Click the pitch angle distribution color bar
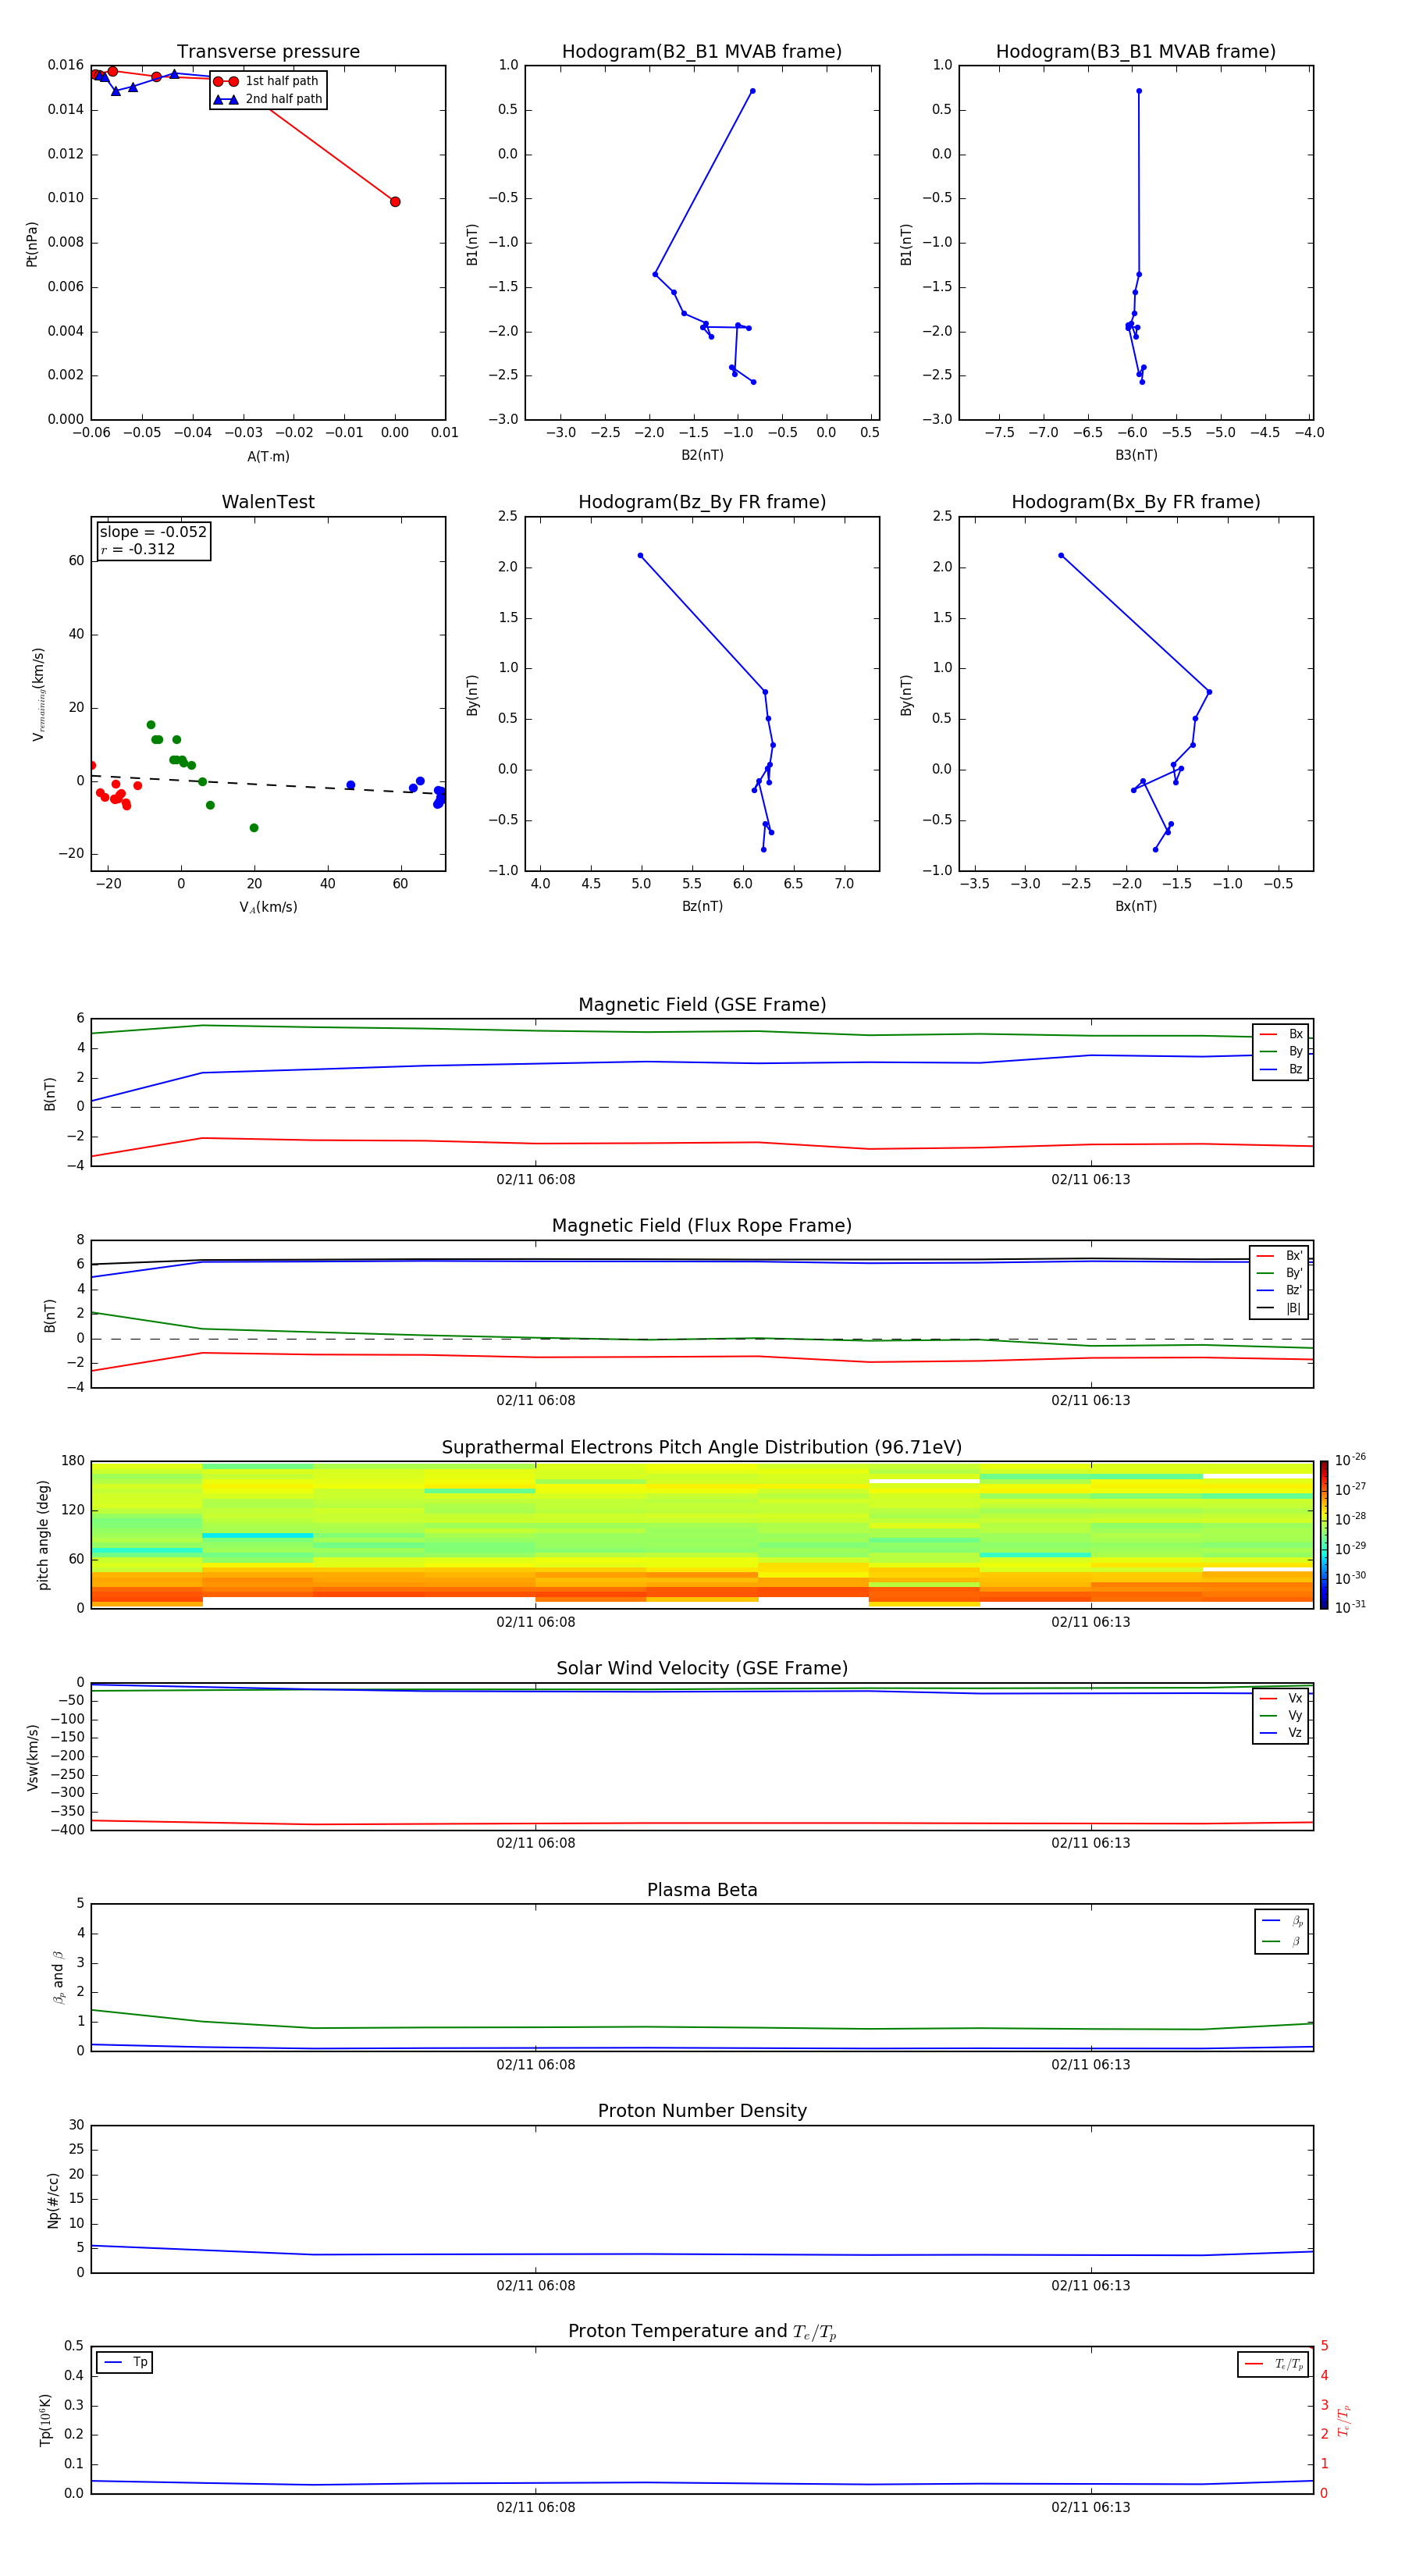 (x=1324, y=1535)
